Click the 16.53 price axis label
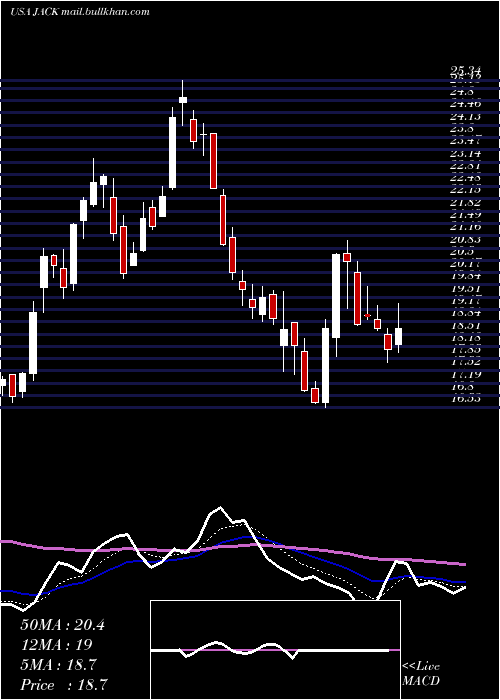The width and height of the screenshot is (500, 700). point(465,399)
